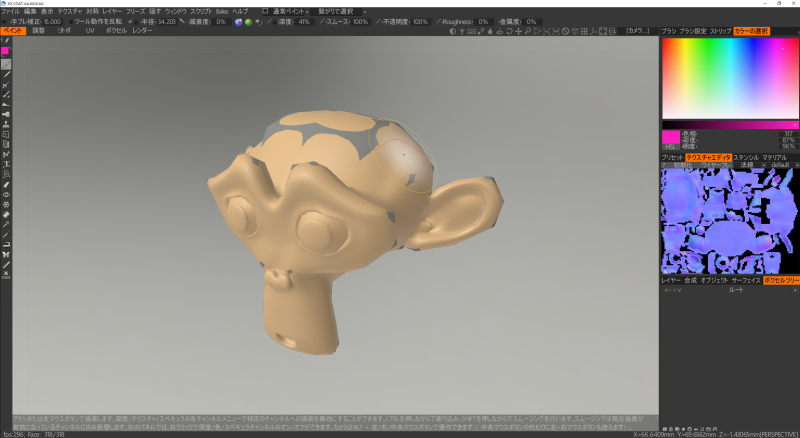Switch to the ステンシル tab
The image size is (800, 438).
(746, 157)
